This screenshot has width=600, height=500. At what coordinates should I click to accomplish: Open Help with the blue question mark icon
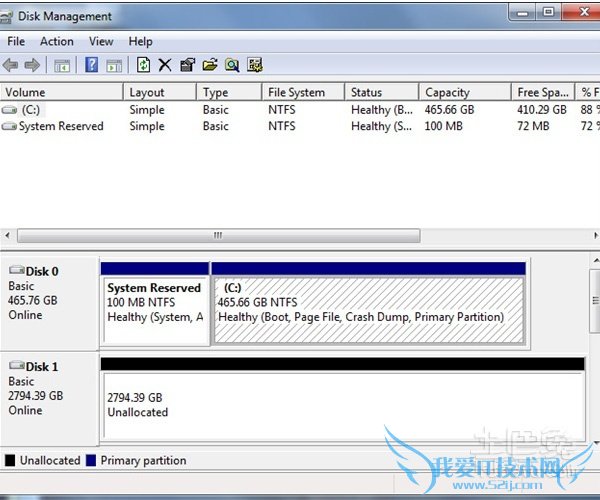click(91, 65)
